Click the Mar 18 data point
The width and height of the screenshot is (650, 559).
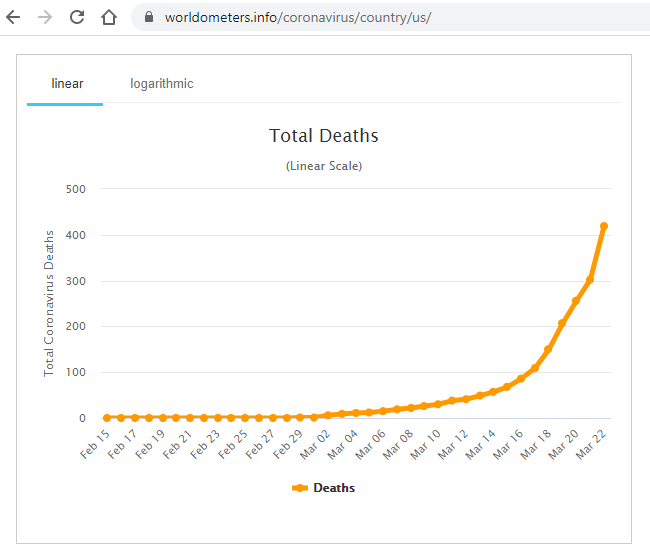coord(548,350)
